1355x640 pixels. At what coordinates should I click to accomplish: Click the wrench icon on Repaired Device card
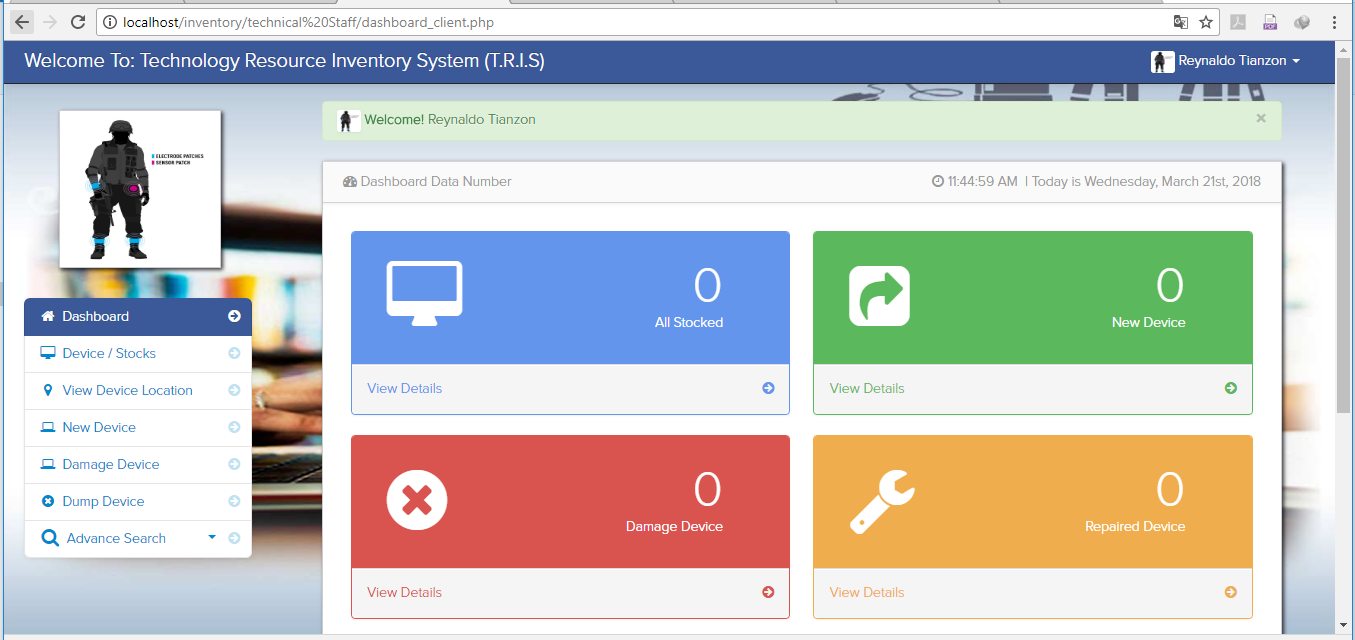coord(882,501)
